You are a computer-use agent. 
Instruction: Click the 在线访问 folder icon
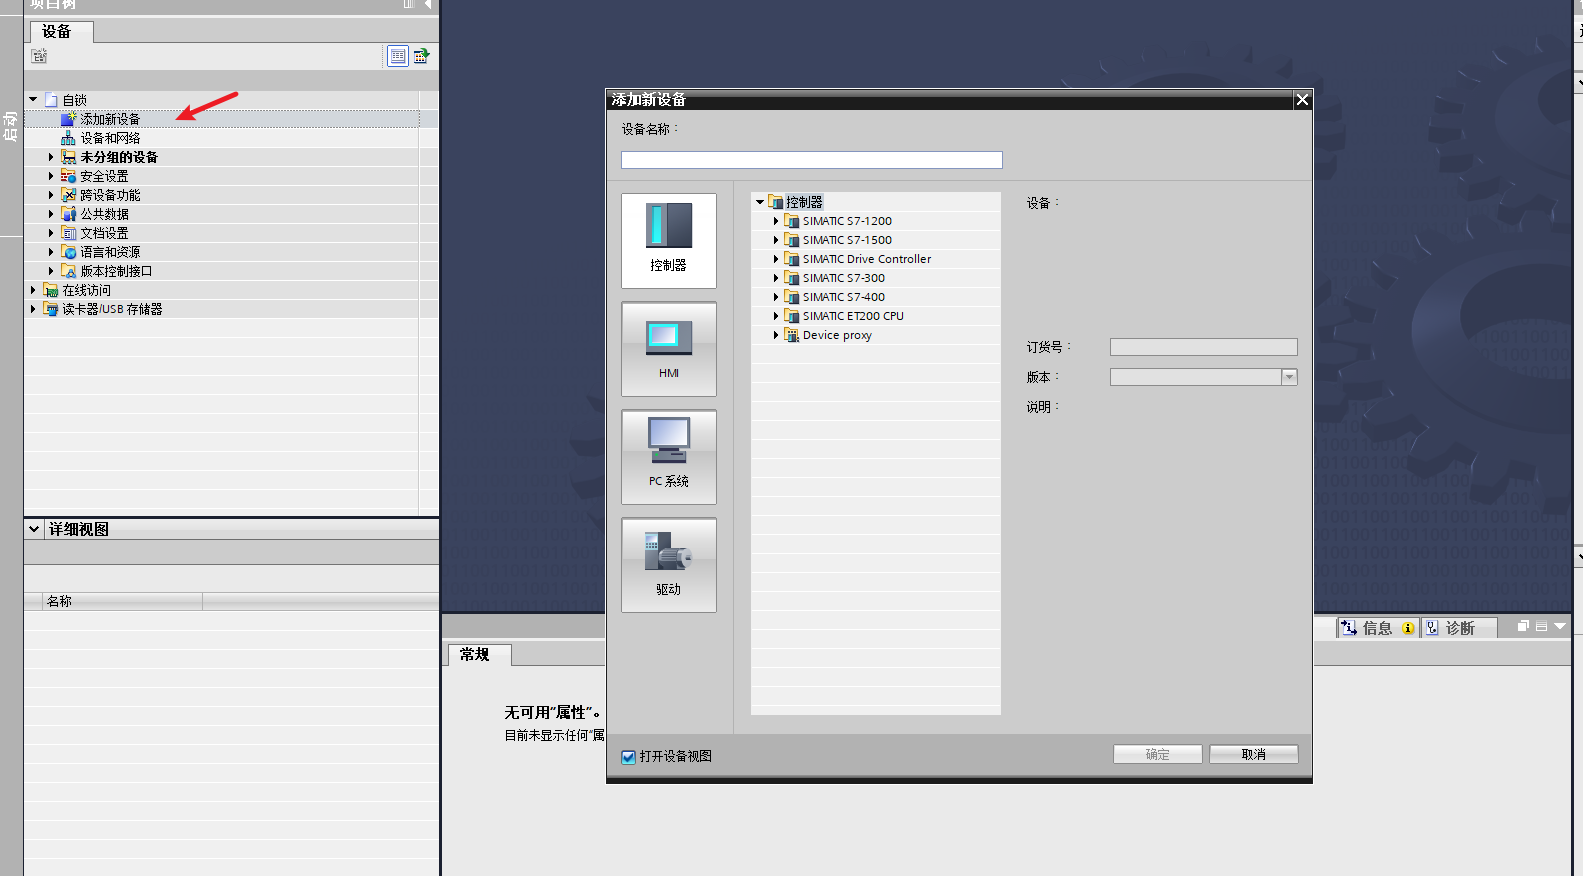(x=50, y=290)
